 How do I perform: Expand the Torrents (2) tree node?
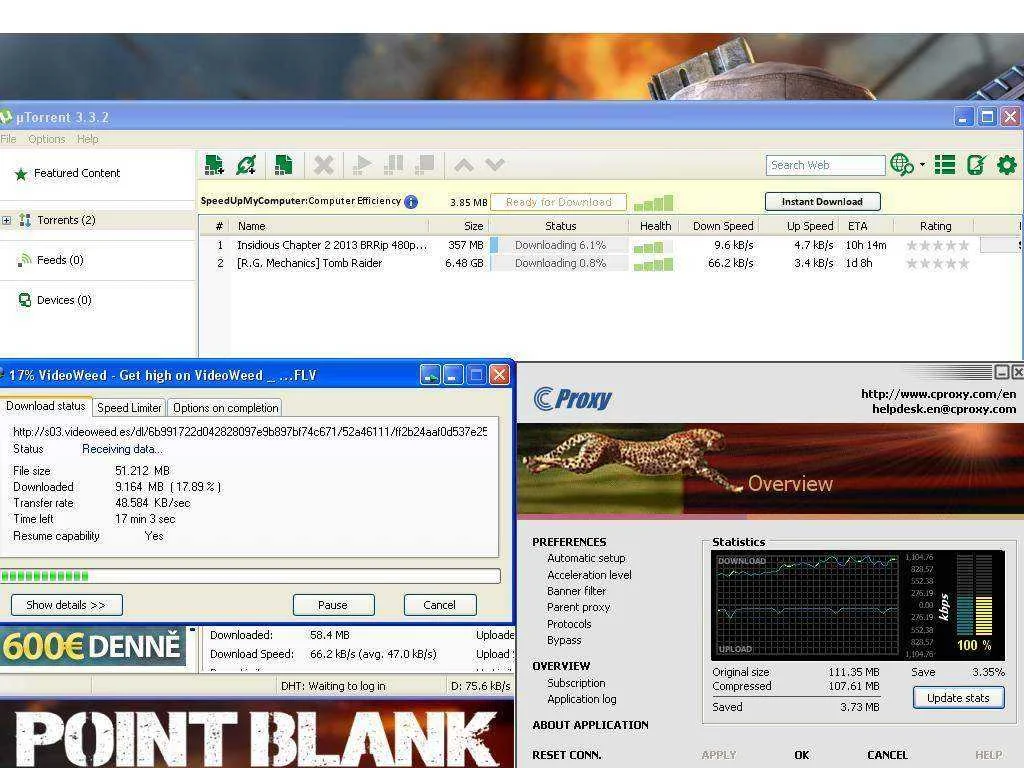click(7, 221)
